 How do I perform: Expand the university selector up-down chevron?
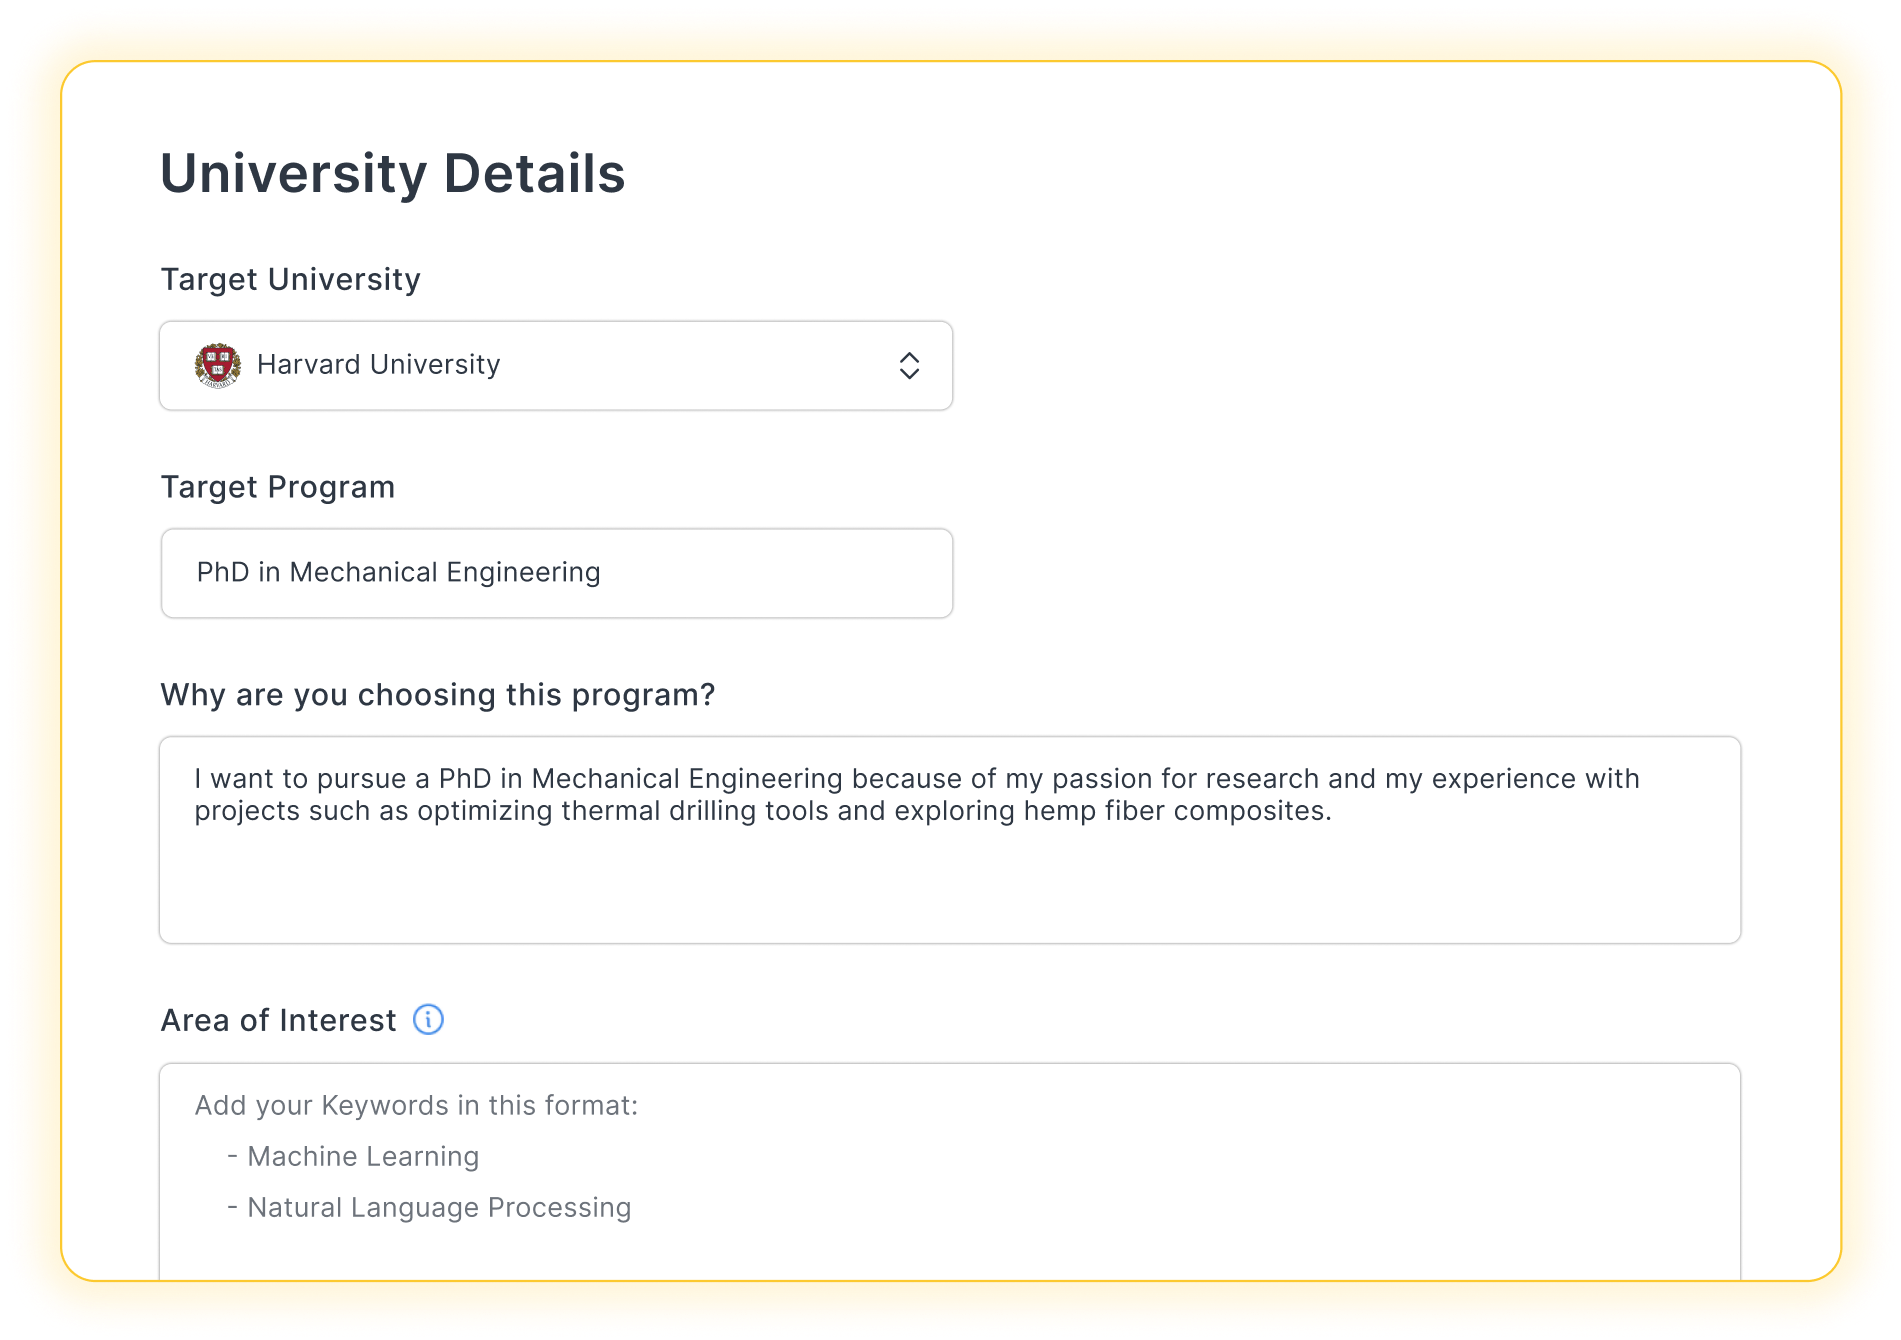click(x=909, y=366)
